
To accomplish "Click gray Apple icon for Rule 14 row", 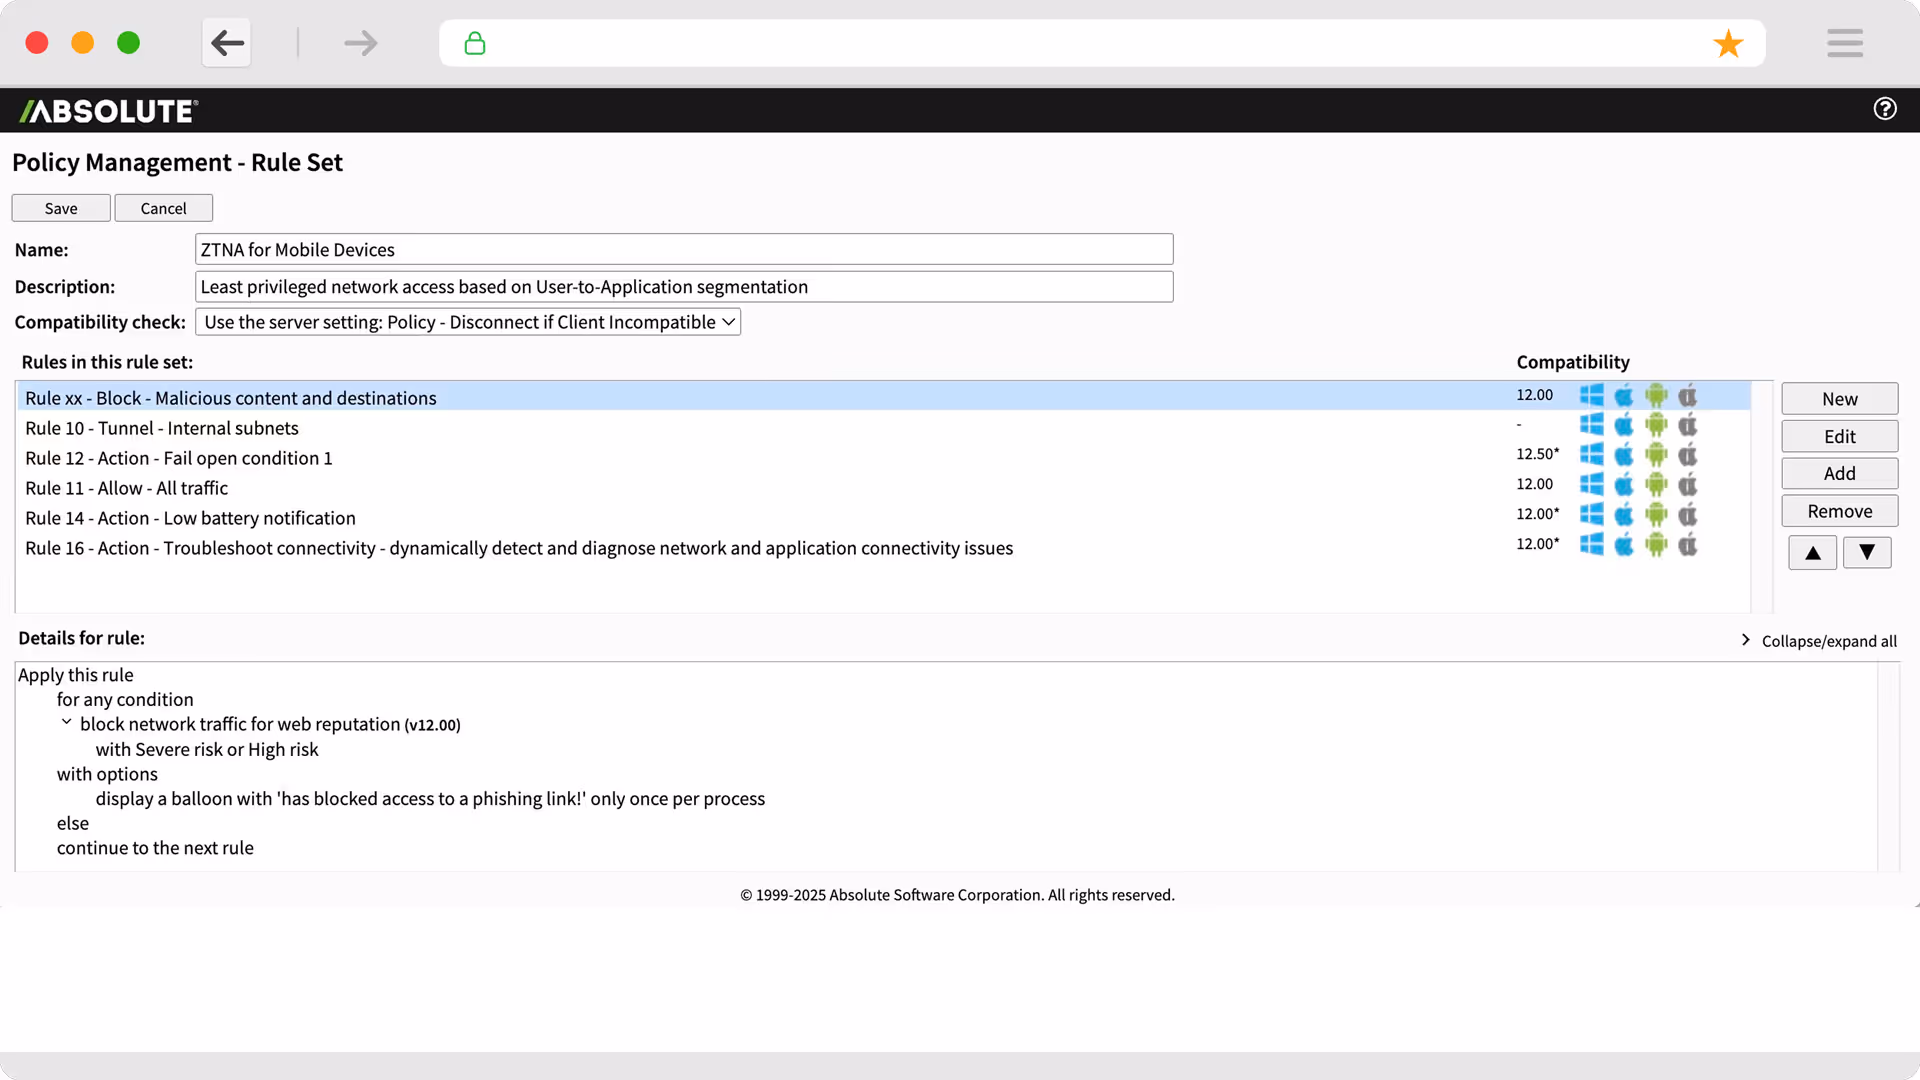I will [x=1688, y=515].
